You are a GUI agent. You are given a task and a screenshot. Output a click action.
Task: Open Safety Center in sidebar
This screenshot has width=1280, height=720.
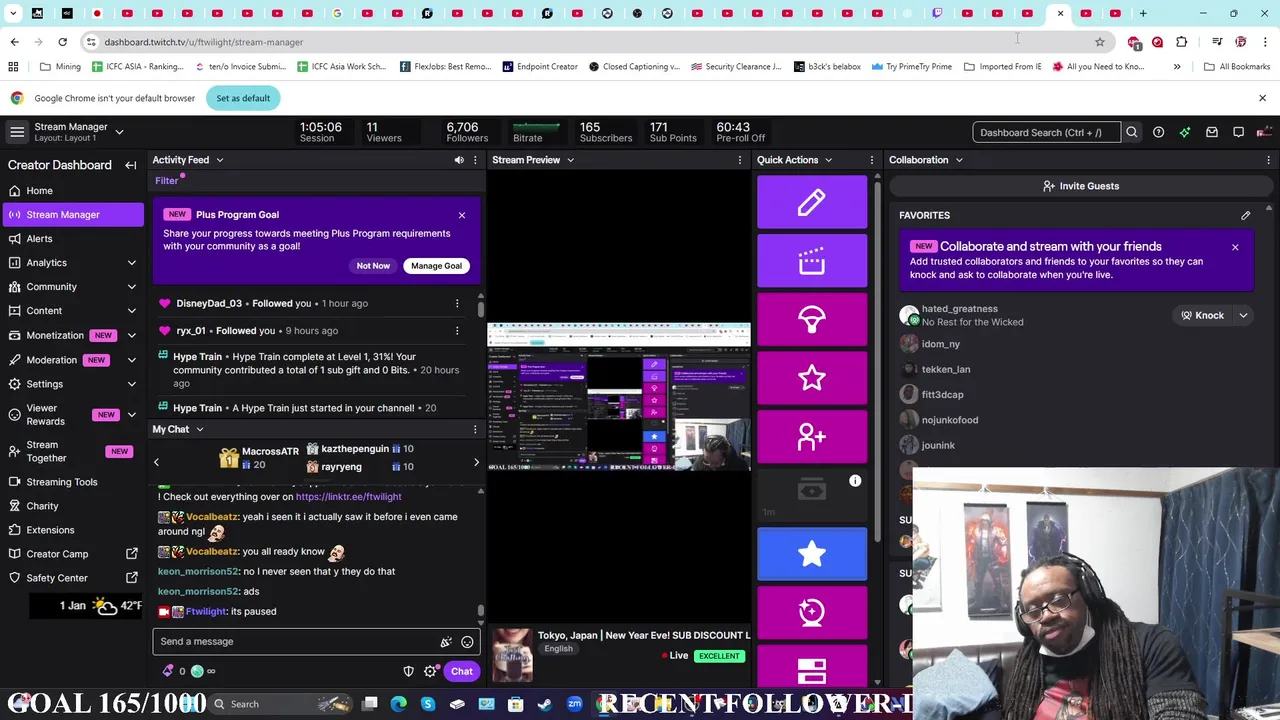pyautogui.click(x=72, y=577)
